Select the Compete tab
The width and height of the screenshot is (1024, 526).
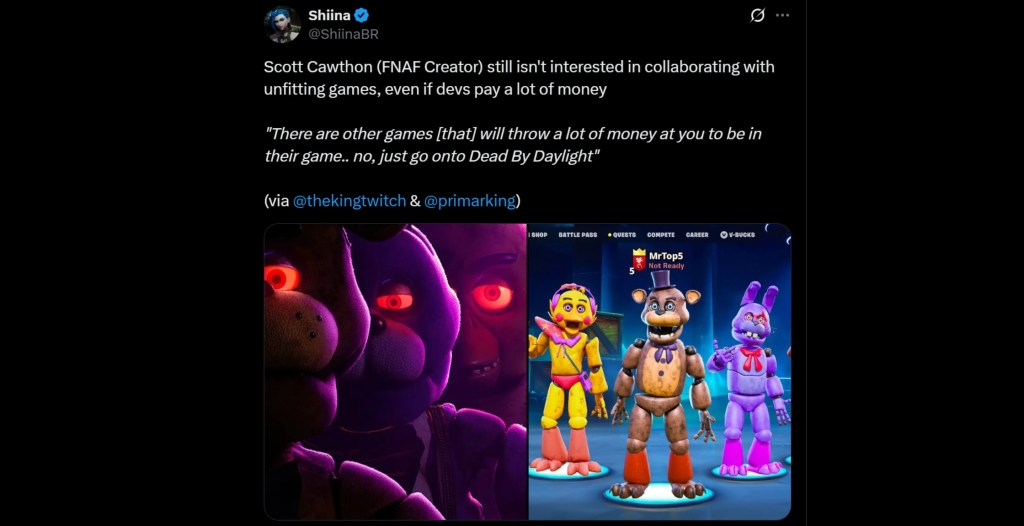click(661, 235)
